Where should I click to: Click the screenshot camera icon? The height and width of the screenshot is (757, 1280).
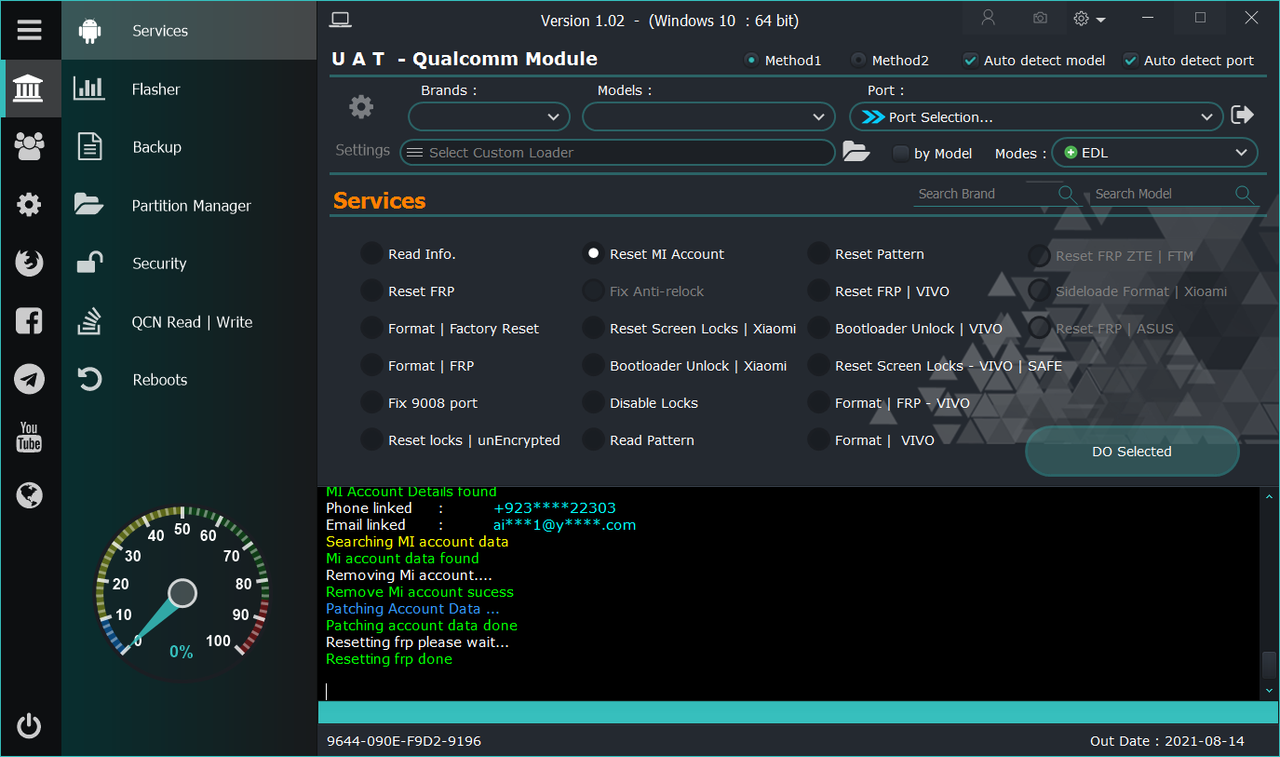pyautogui.click(x=1040, y=19)
